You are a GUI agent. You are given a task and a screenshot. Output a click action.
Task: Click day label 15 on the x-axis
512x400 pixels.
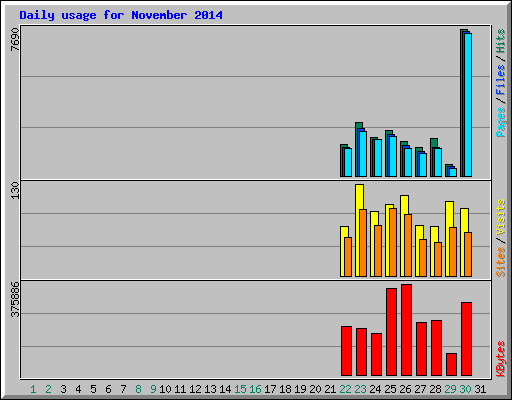coord(240,389)
